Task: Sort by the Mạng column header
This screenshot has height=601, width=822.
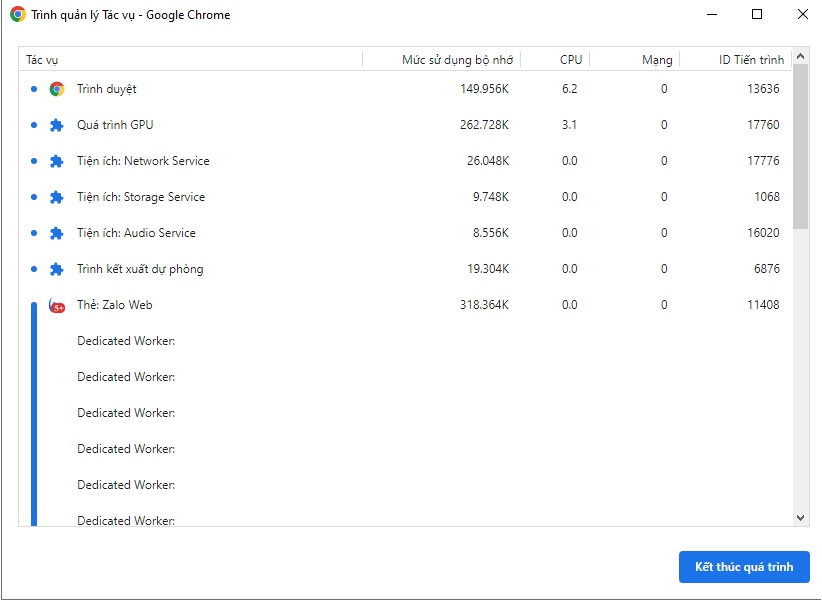Action: [656, 60]
